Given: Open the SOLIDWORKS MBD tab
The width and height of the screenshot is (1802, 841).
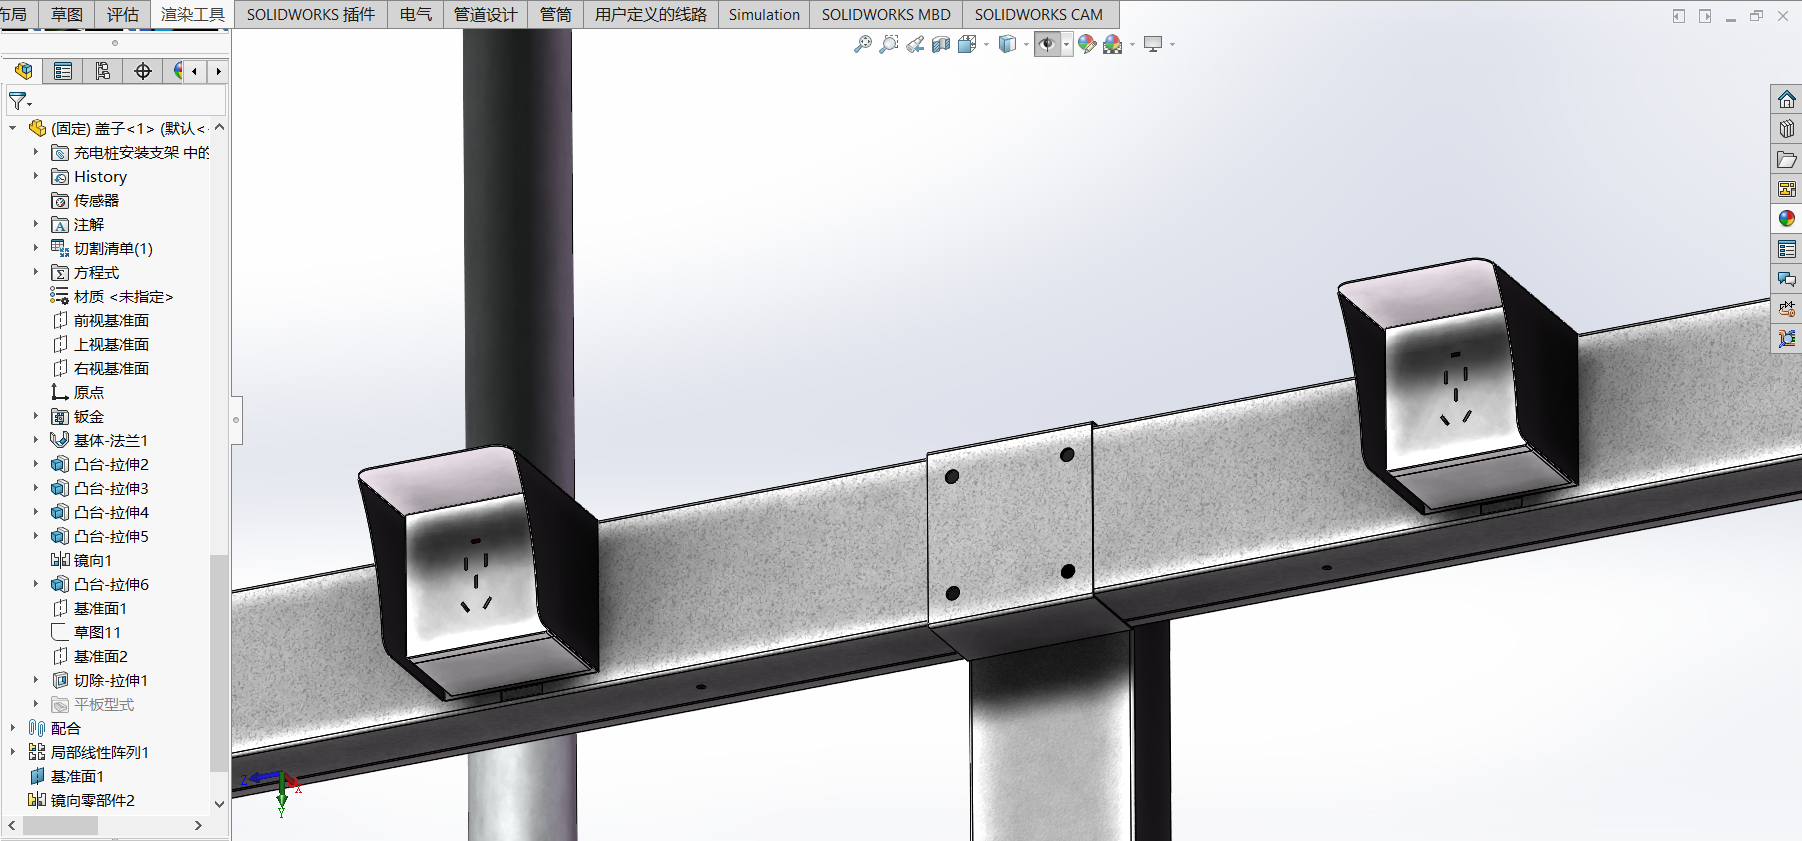Looking at the screenshot, I should (x=886, y=14).
